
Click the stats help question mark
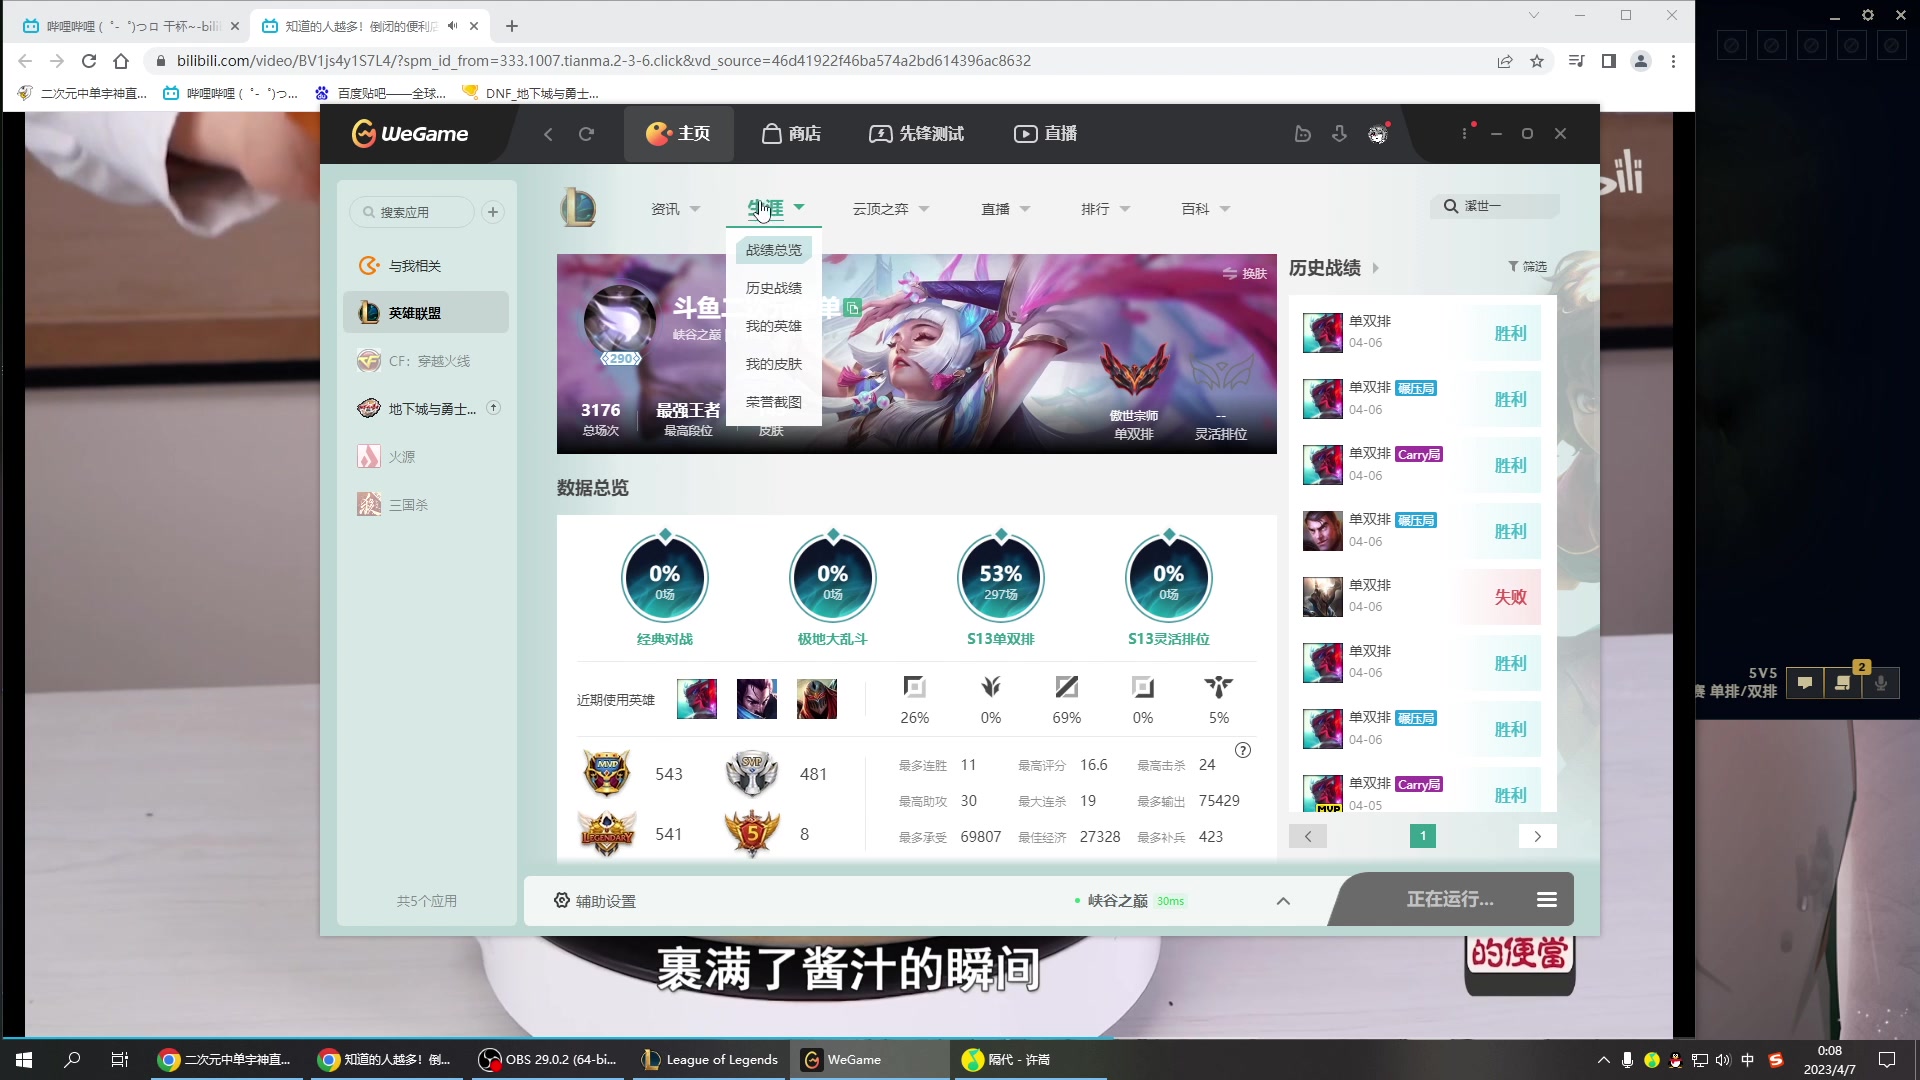pyautogui.click(x=1243, y=750)
